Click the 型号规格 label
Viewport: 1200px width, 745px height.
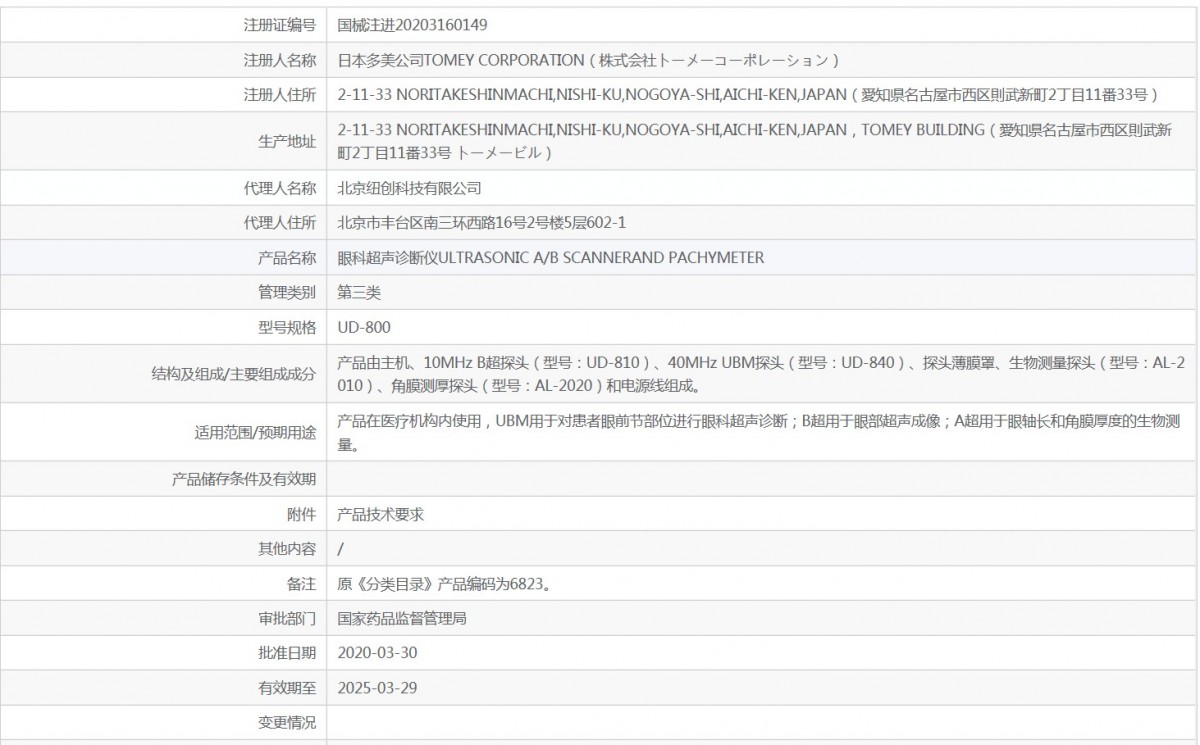tap(286, 327)
